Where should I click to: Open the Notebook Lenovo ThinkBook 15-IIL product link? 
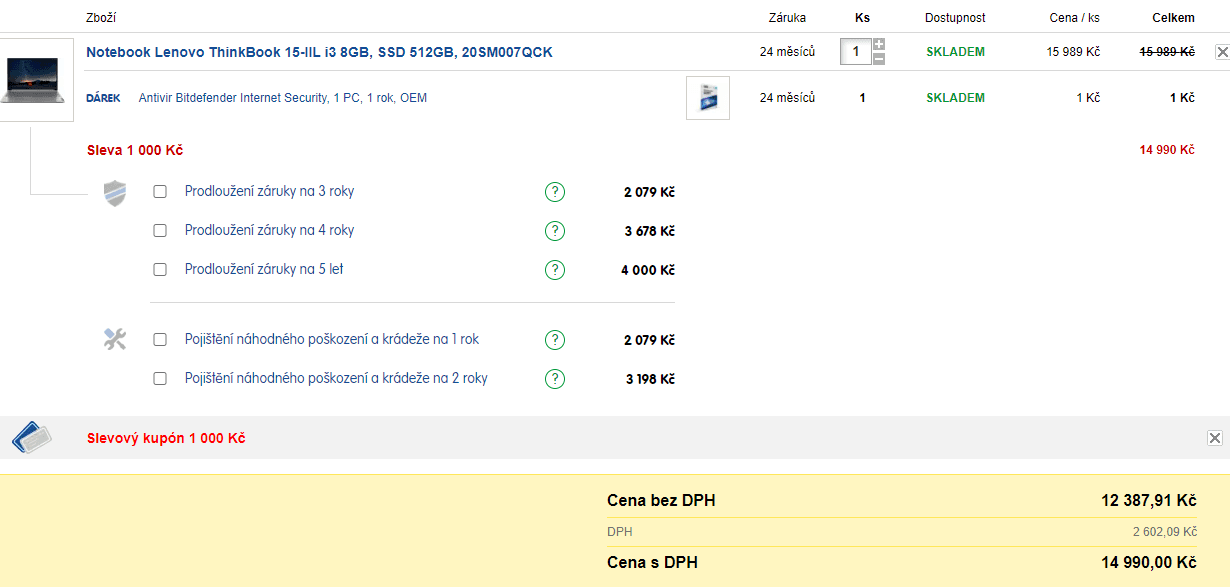(319, 52)
